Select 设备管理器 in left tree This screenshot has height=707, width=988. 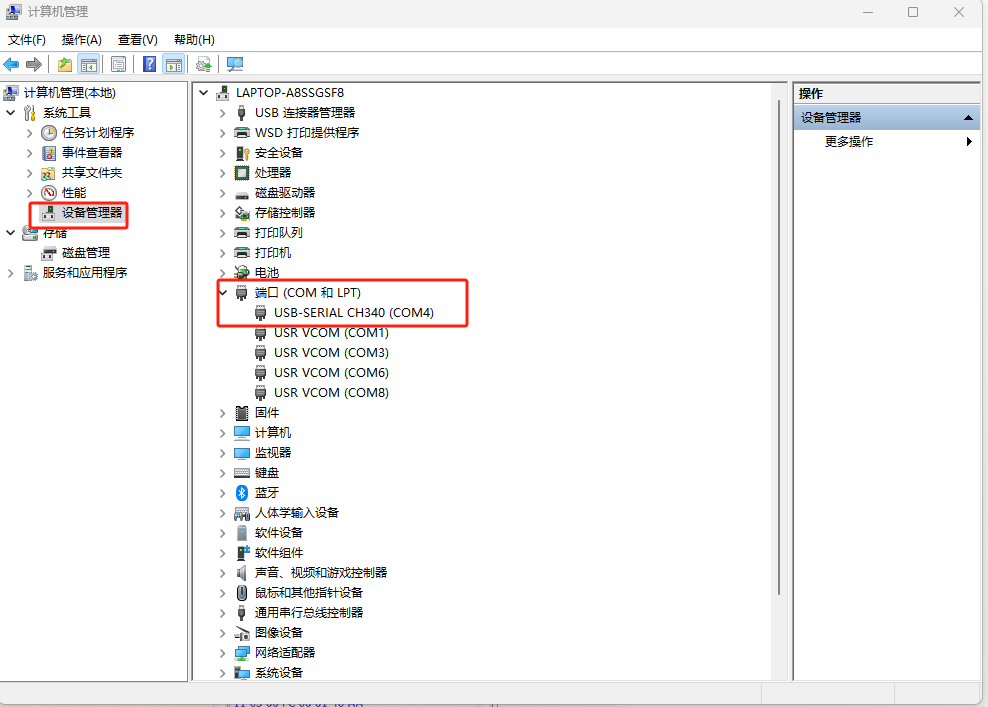[92, 213]
